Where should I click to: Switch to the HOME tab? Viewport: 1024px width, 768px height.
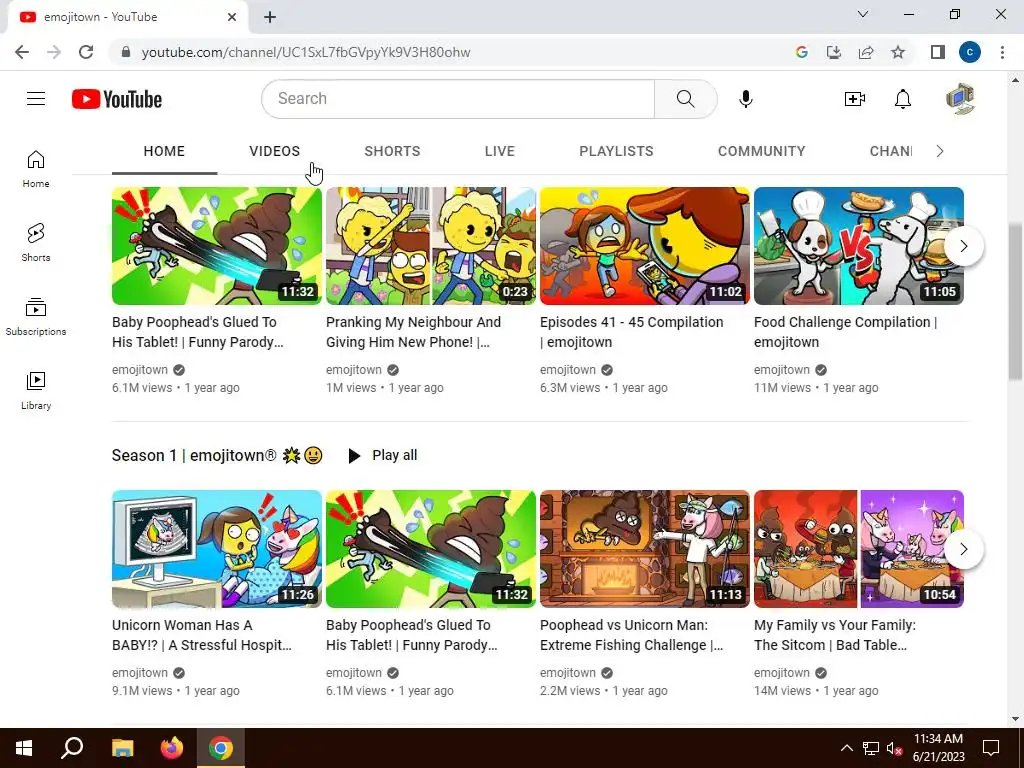coord(164,152)
